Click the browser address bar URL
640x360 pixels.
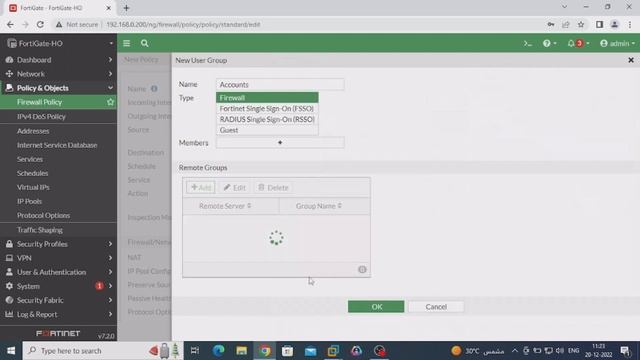tap(183, 24)
